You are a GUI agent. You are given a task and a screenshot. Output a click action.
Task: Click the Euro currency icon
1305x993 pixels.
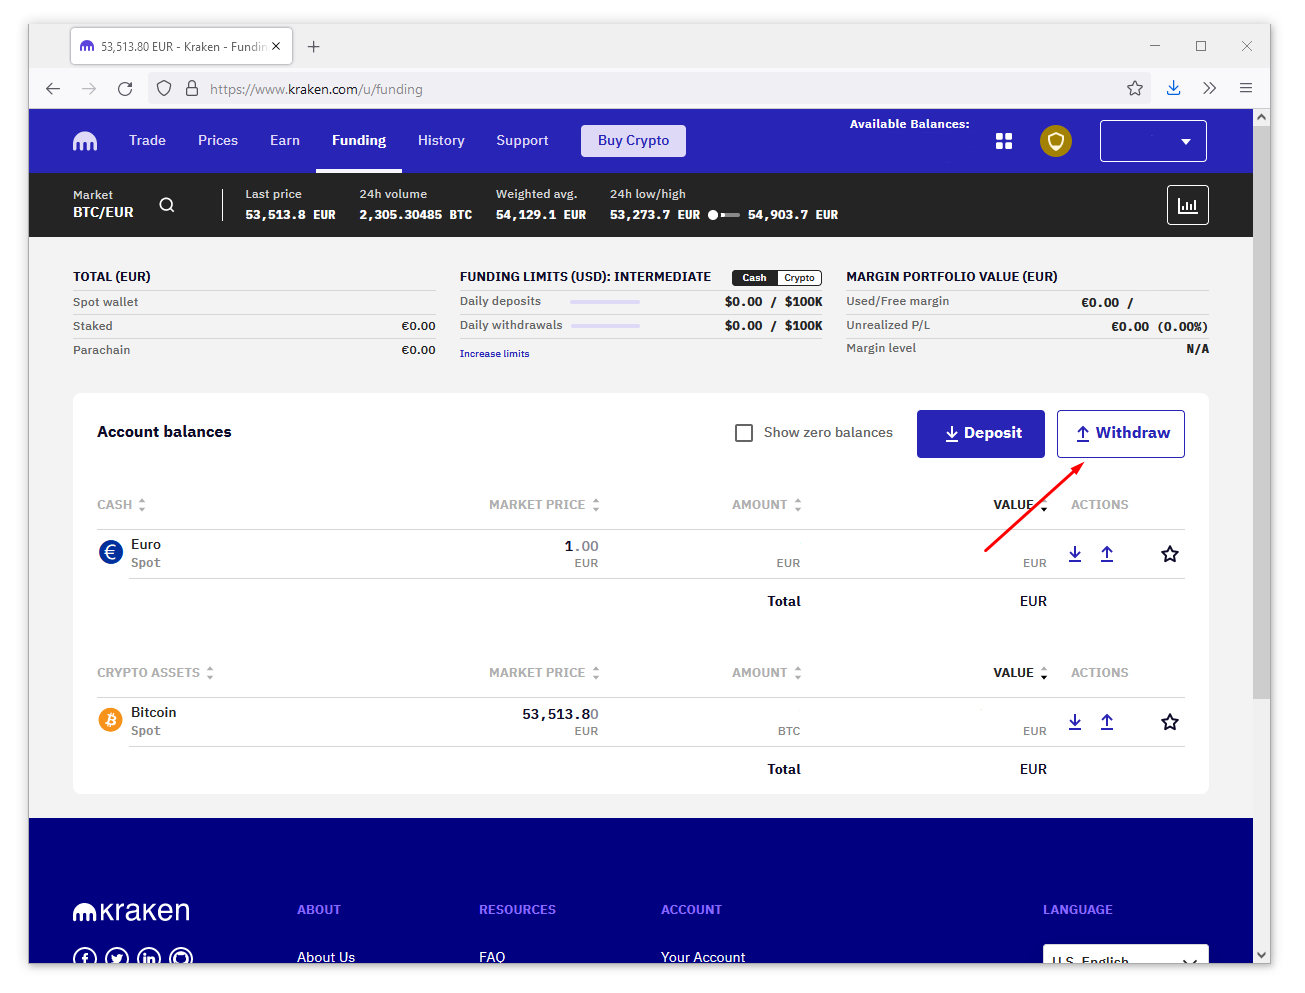coord(111,552)
